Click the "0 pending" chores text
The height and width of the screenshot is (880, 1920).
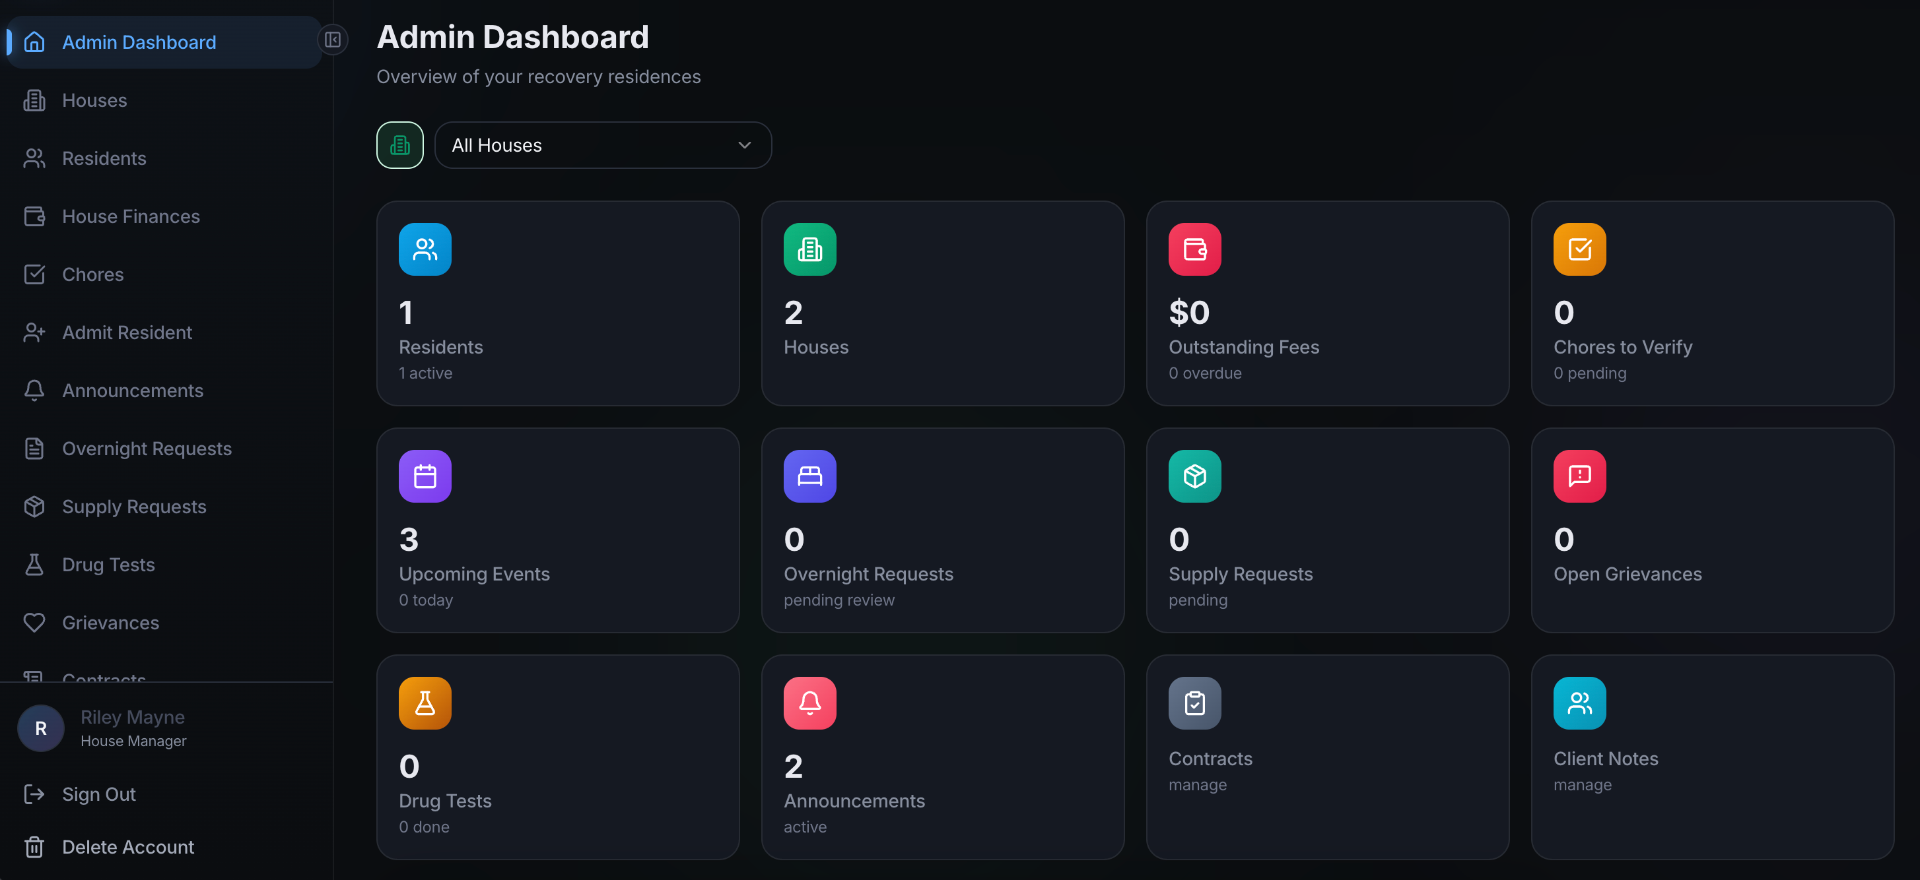click(1590, 373)
